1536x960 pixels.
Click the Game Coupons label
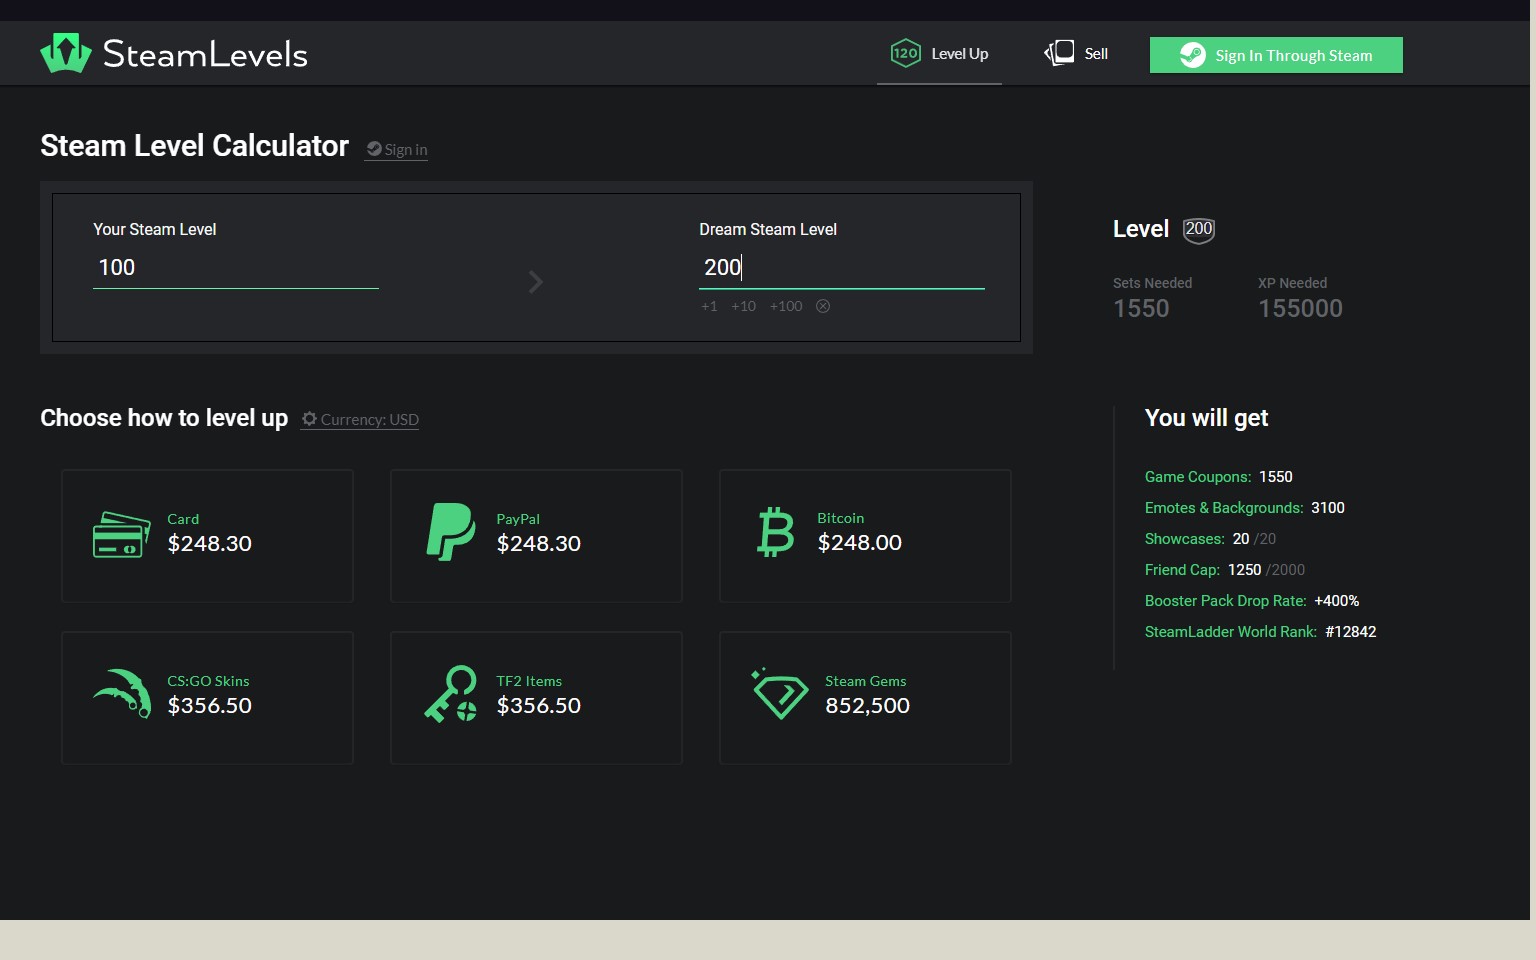point(1198,477)
